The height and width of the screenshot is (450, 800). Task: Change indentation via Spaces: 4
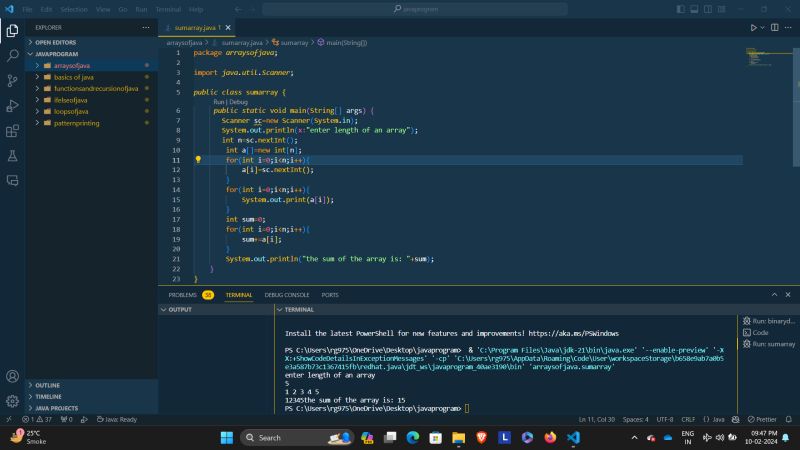(635, 419)
